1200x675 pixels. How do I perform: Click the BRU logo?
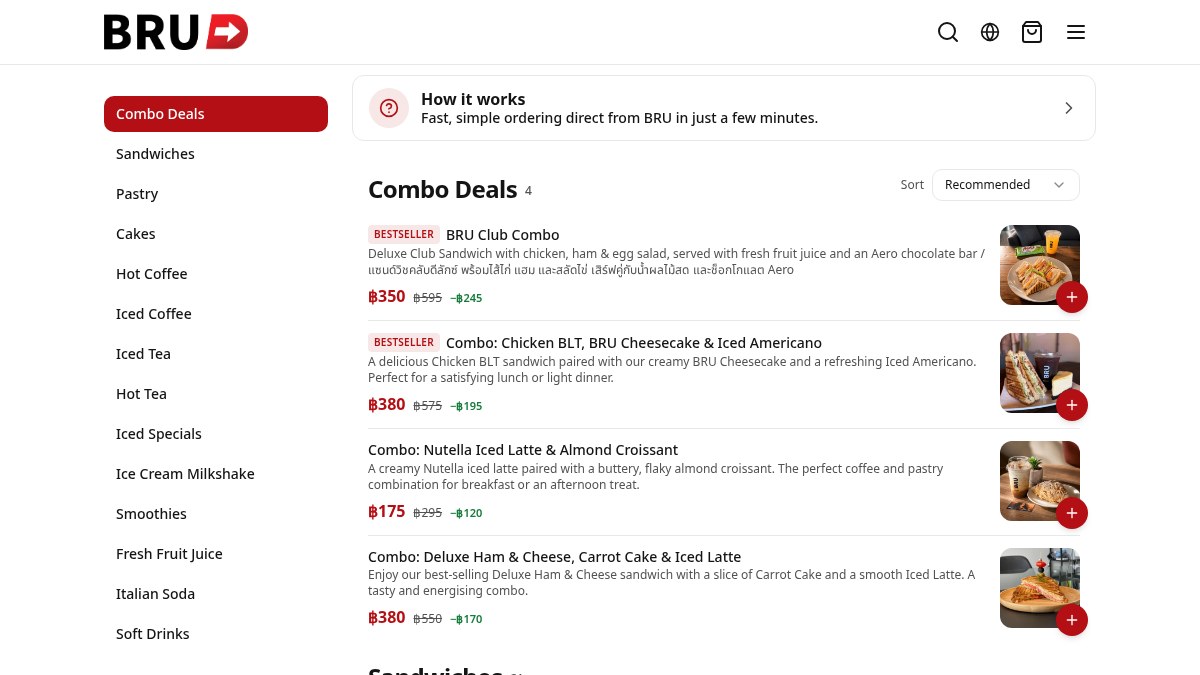176,32
